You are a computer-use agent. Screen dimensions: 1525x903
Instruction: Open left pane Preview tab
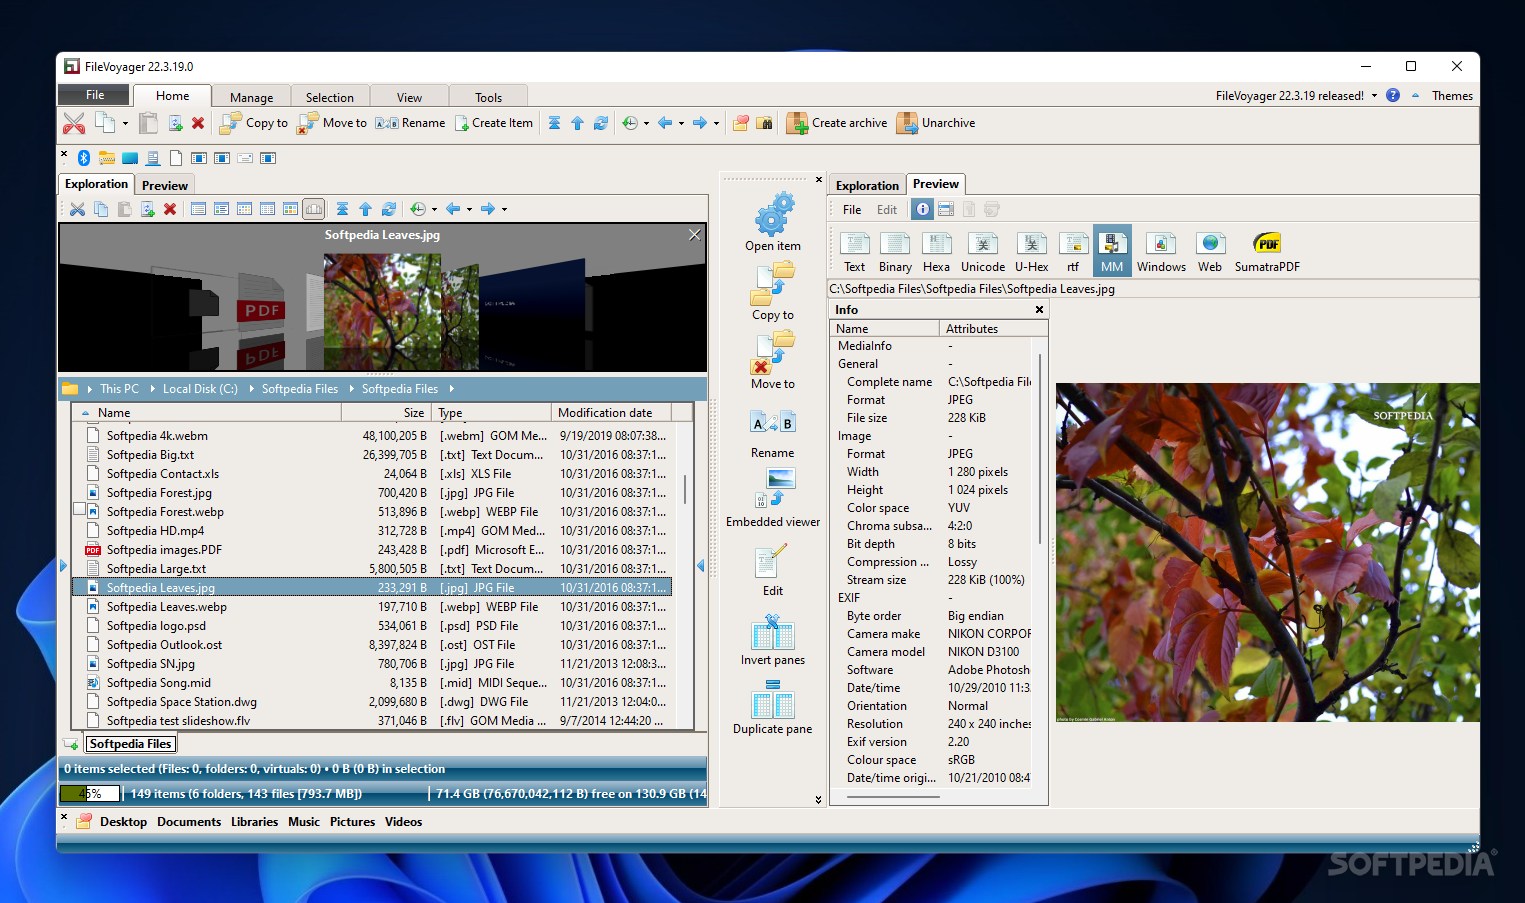165,185
